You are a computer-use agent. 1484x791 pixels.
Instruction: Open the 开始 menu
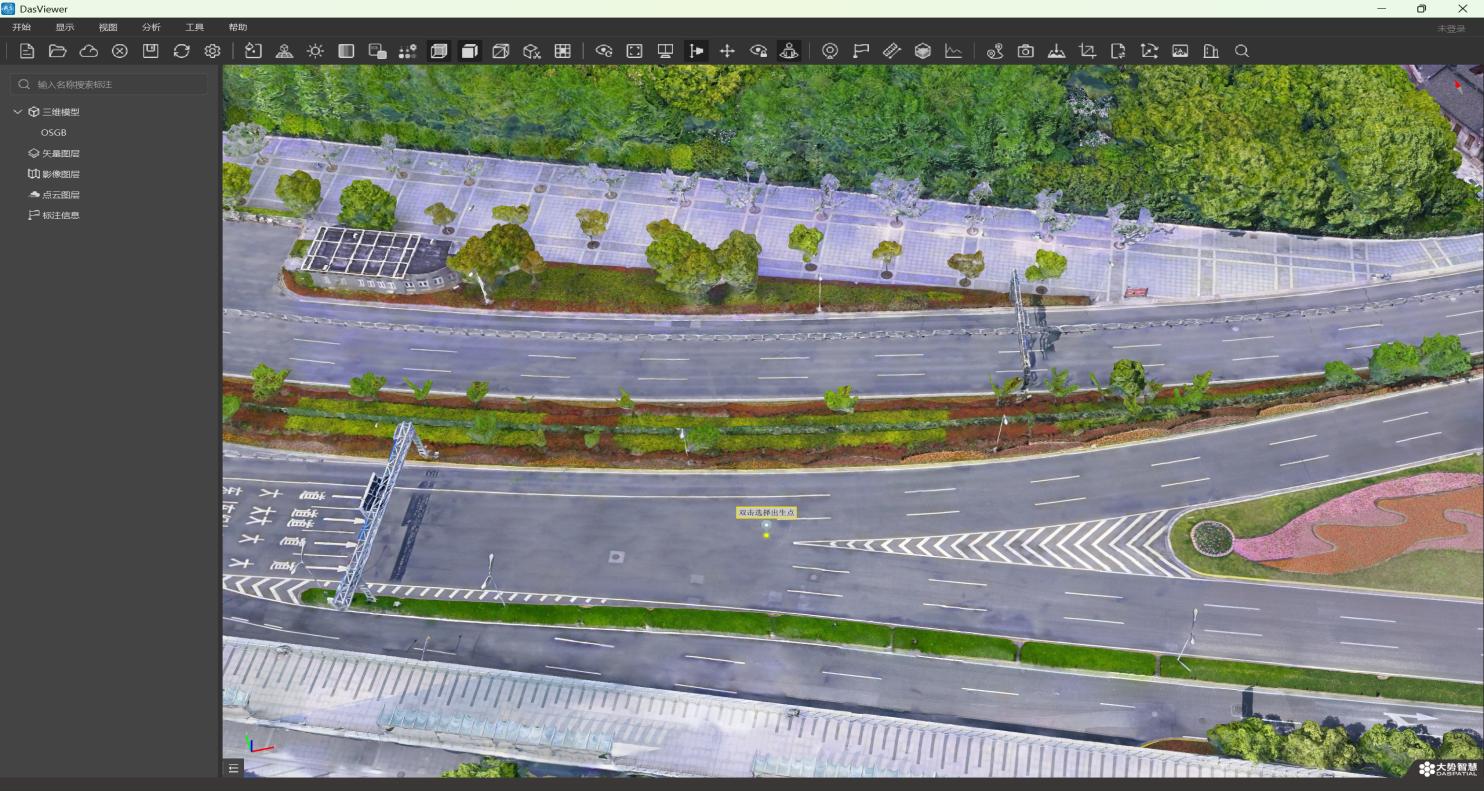click(21, 27)
